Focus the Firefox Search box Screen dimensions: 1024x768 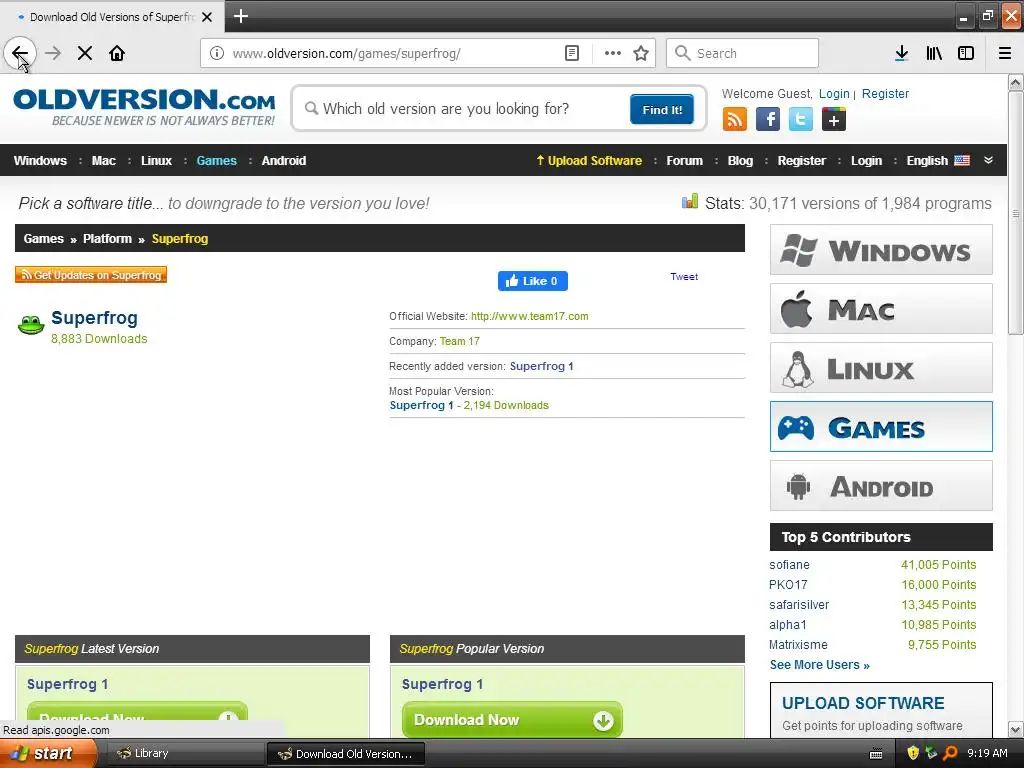(742, 54)
